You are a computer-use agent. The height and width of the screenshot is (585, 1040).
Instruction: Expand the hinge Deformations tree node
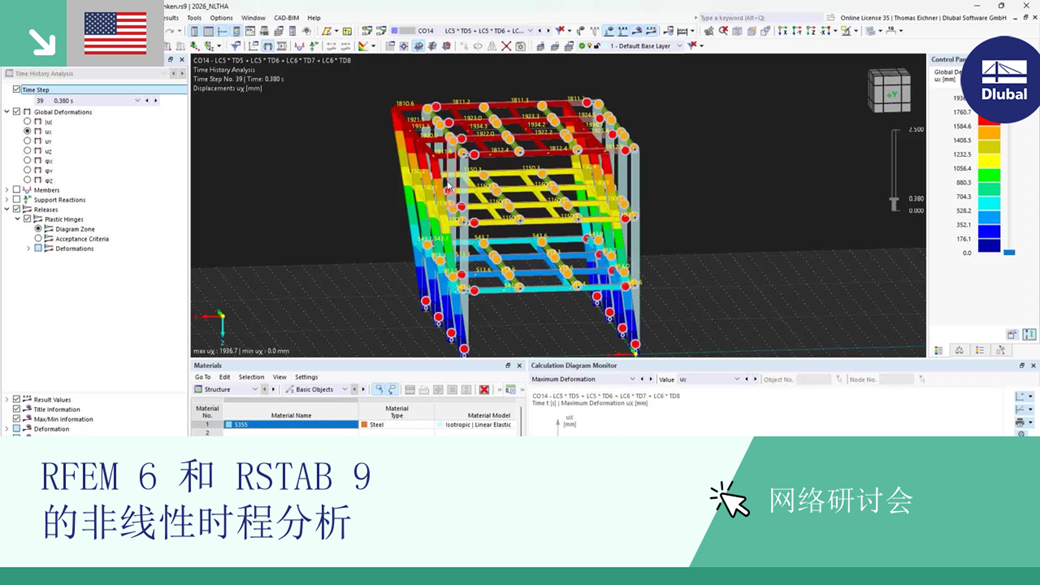coord(29,248)
